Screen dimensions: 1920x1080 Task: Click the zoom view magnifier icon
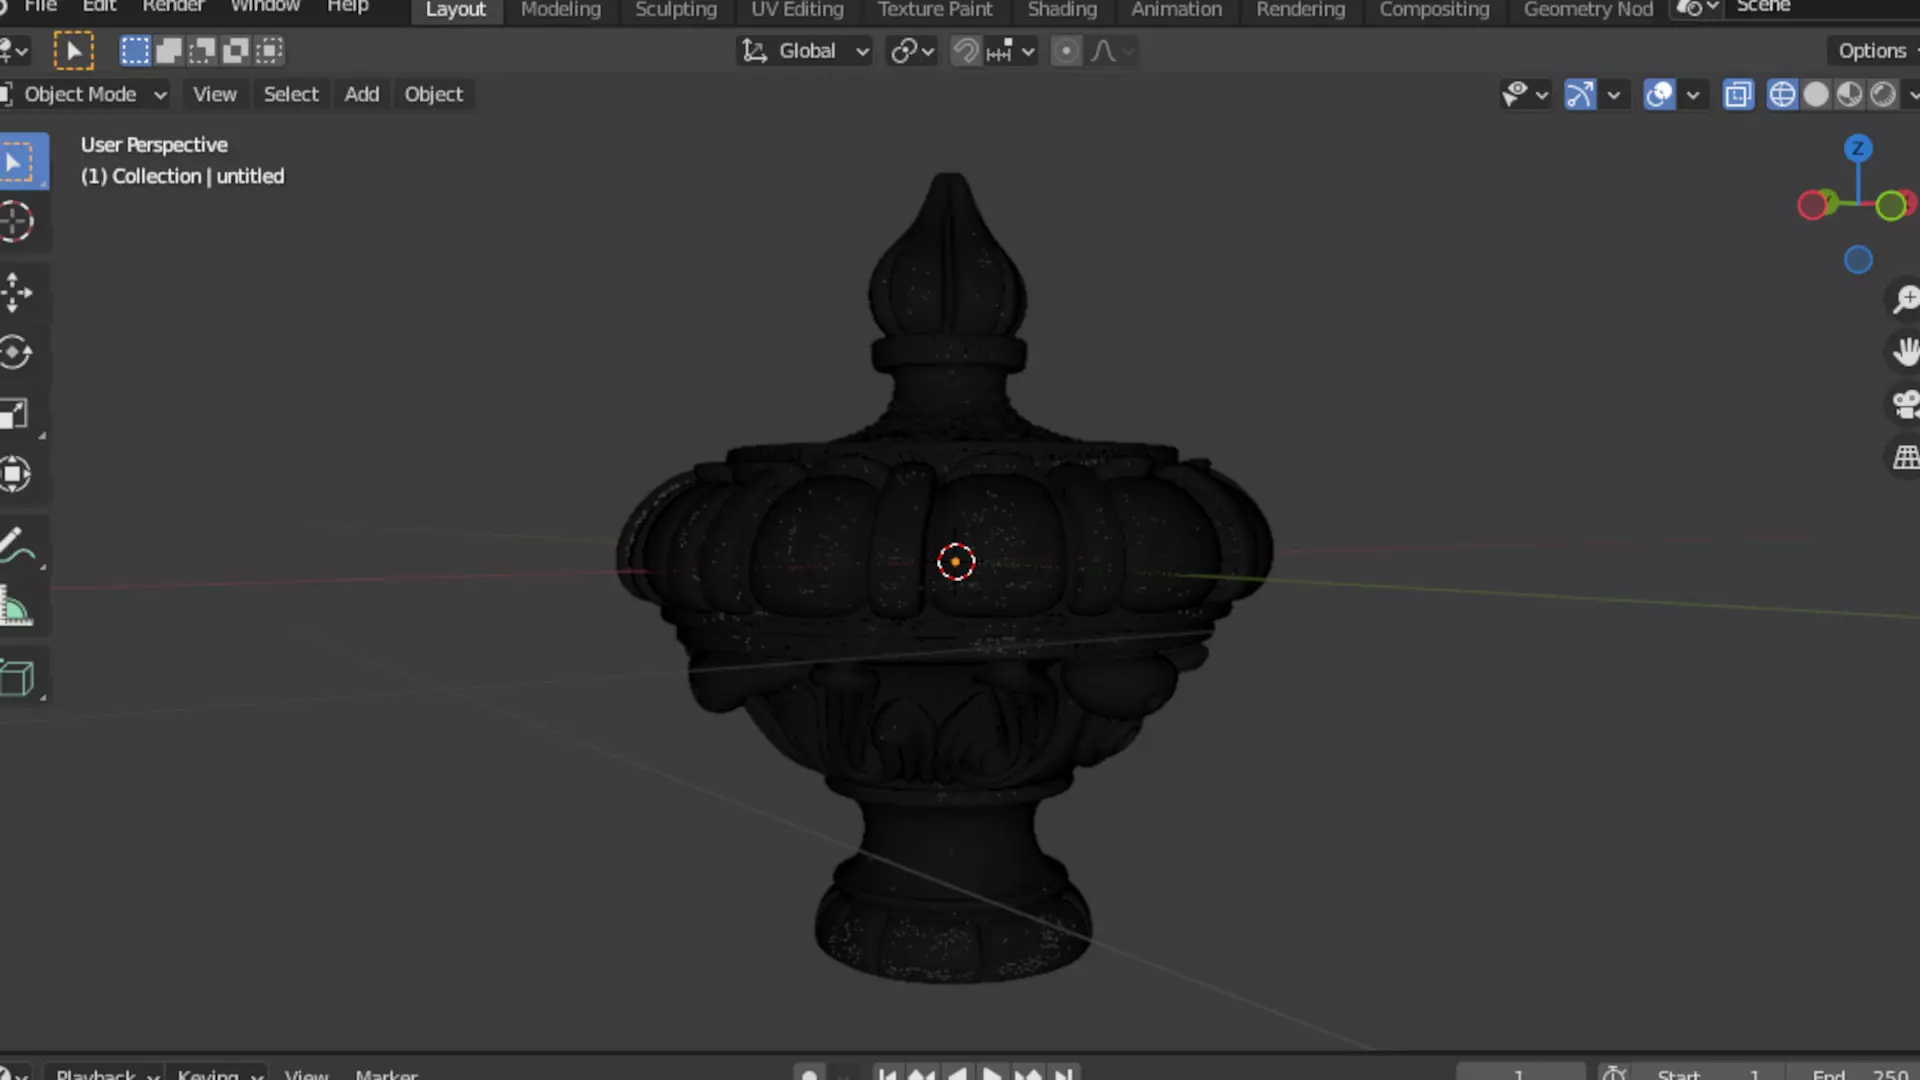1905,299
